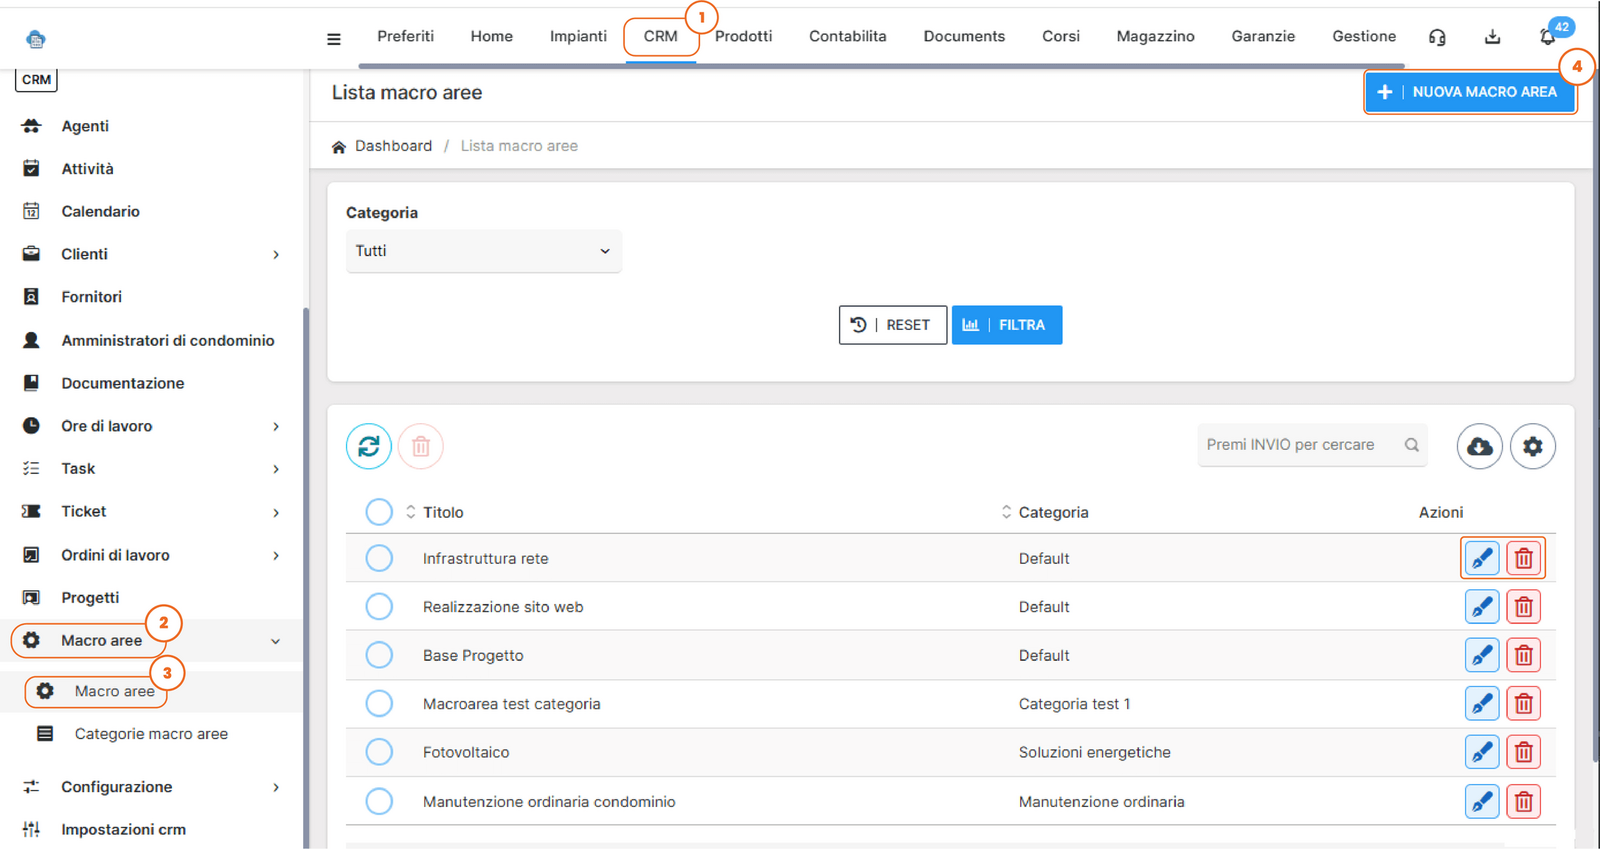Click the cloud download export icon
This screenshot has width=1600, height=849.
coord(1479,446)
